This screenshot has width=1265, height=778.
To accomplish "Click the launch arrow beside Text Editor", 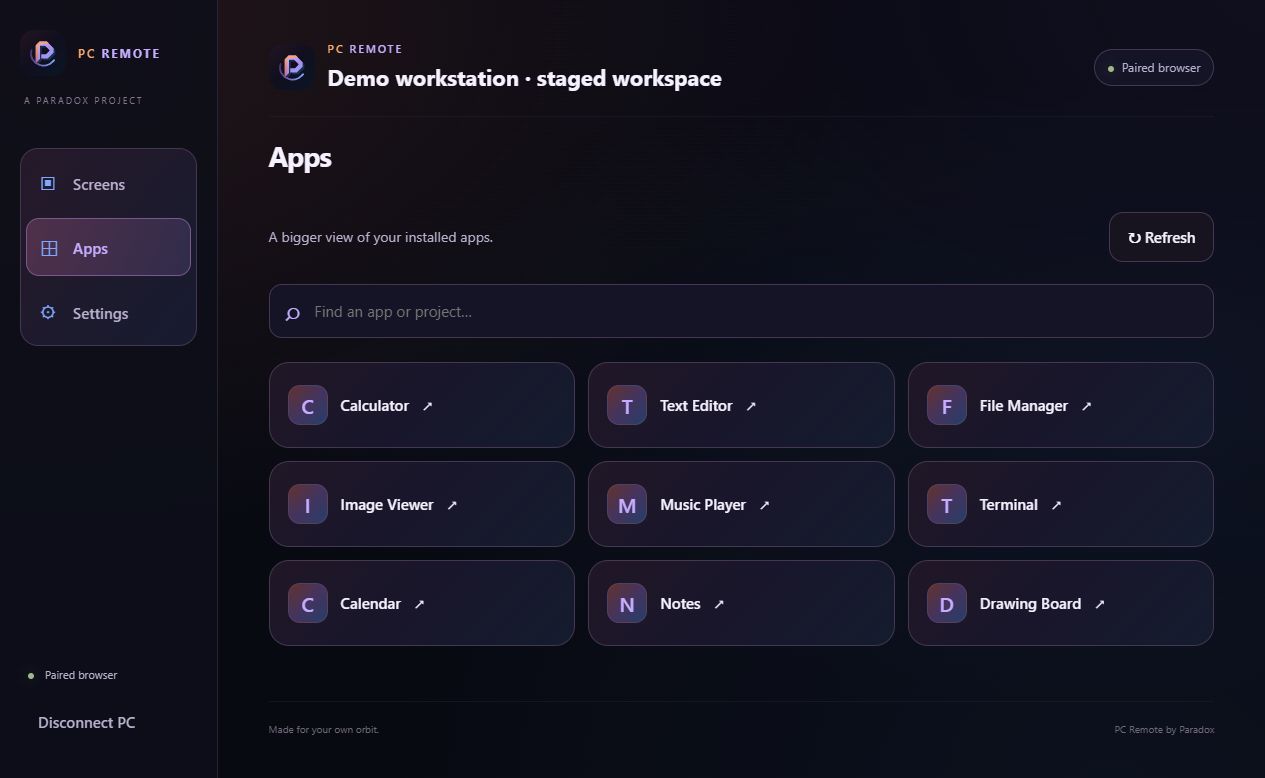I will pos(751,406).
